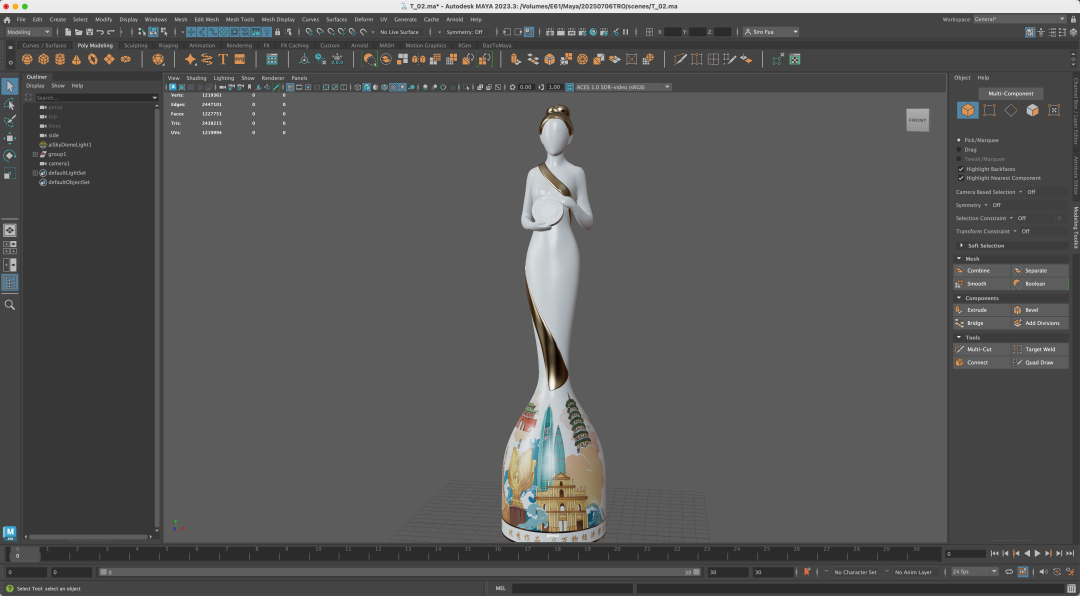Select the Type text tool icon
Screen dimensions: 1080x596
pos(223,59)
